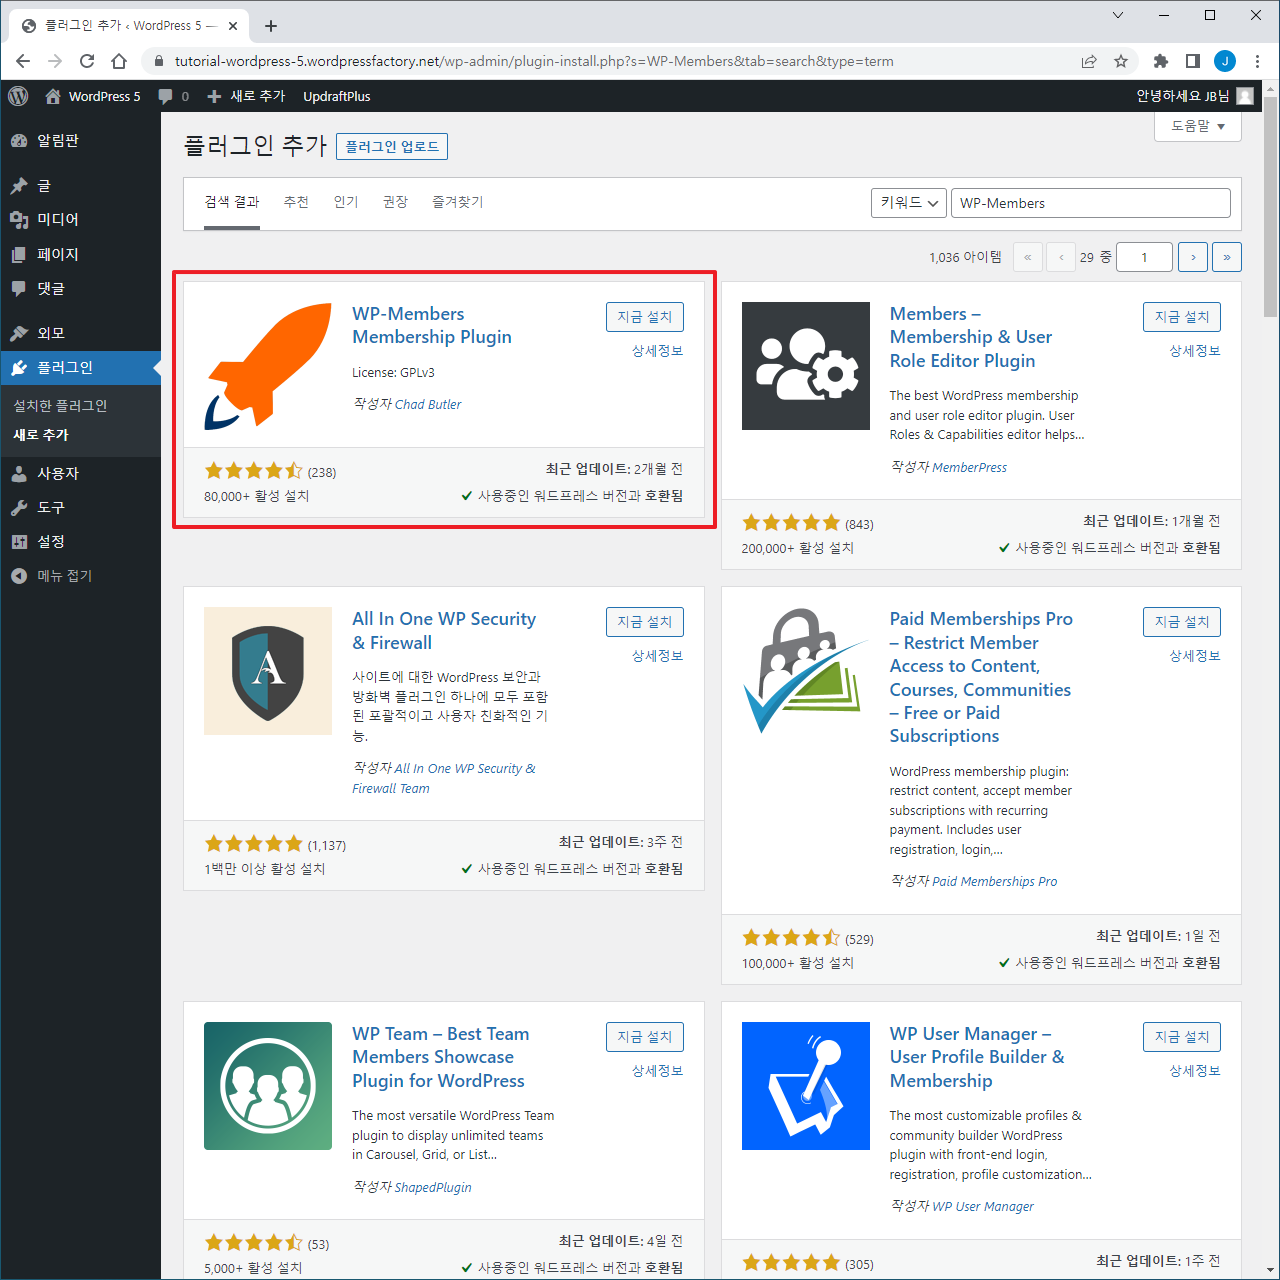Open WP-Members Membership Plugin title link
1280x1280 pixels.
click(x=432, y=325)
